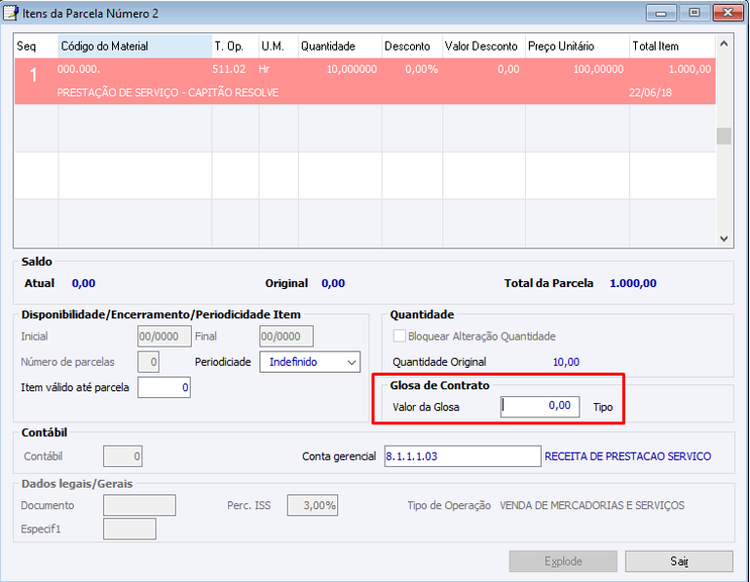
Task: Click the Atual saldo value 0,00
Action: tap(84, 283)
